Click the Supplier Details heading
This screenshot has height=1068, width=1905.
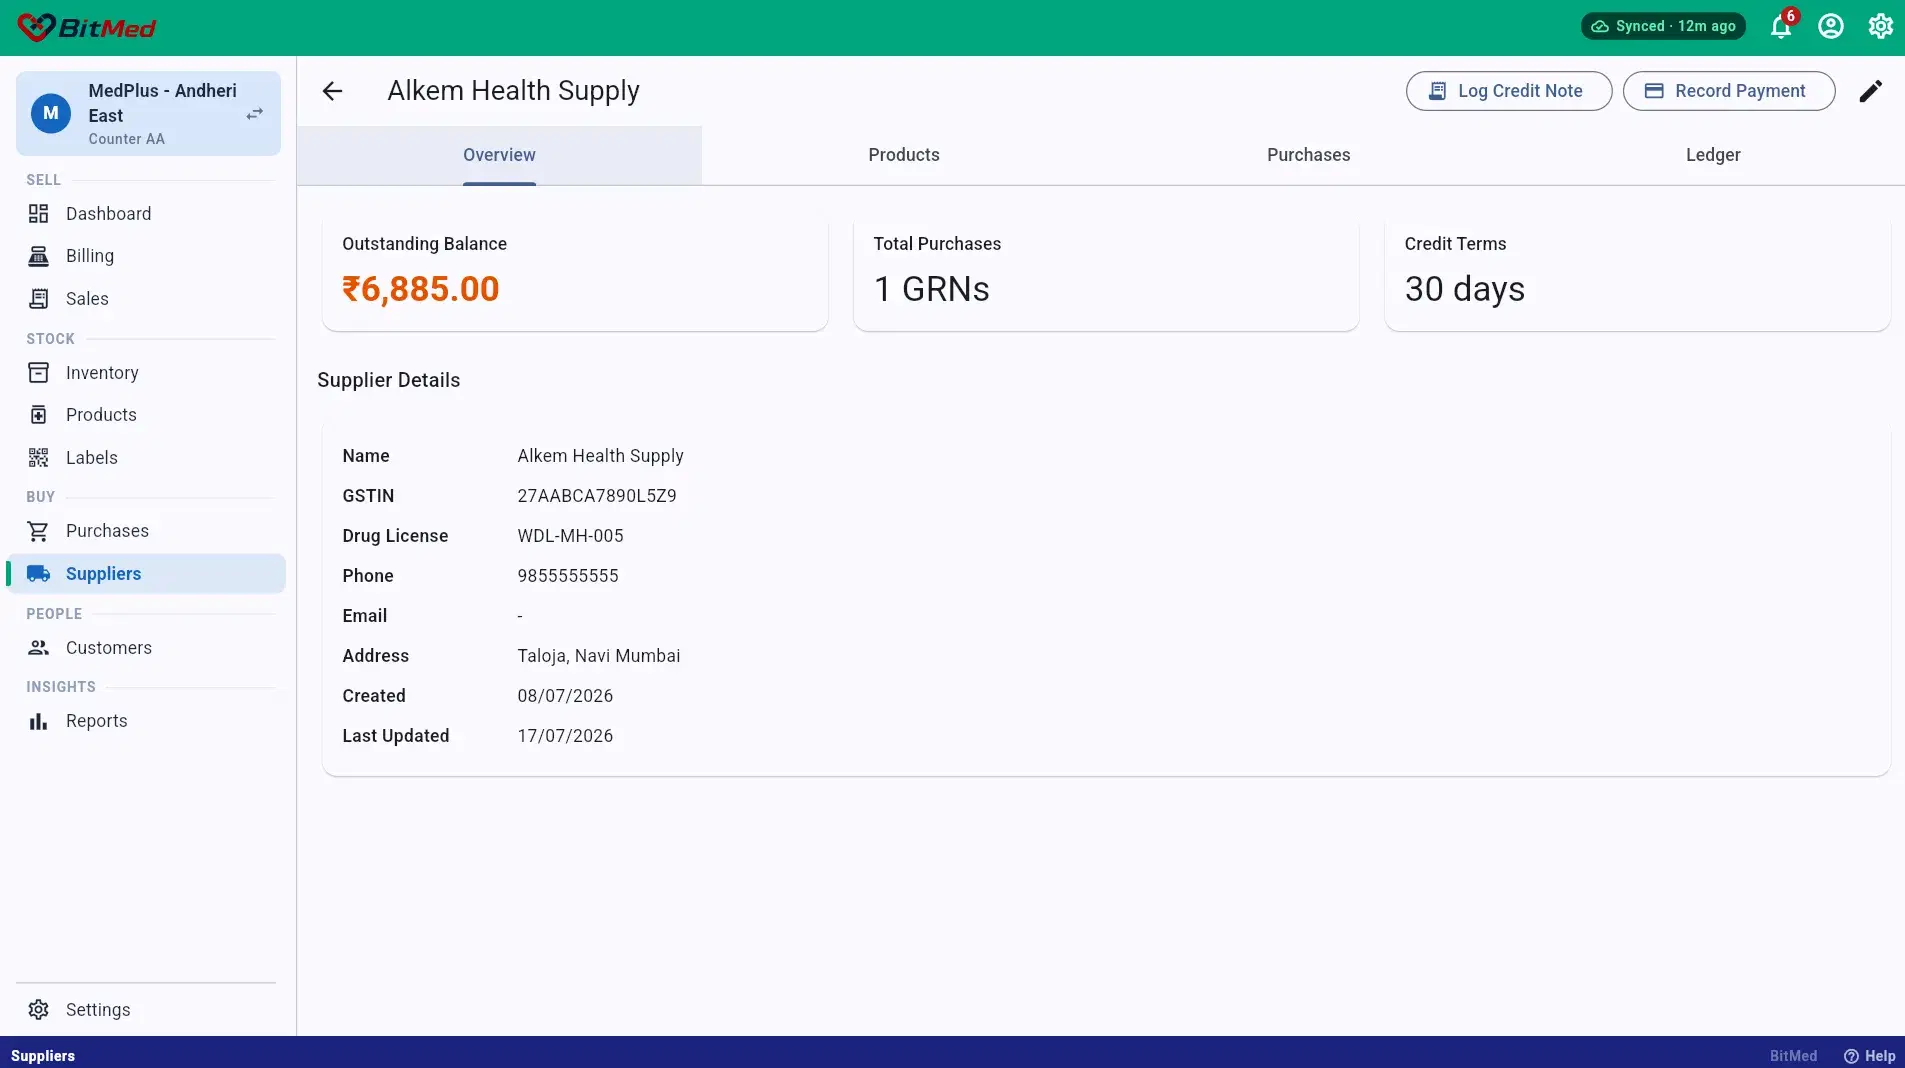pyautogui.click(x=389, y=380)
